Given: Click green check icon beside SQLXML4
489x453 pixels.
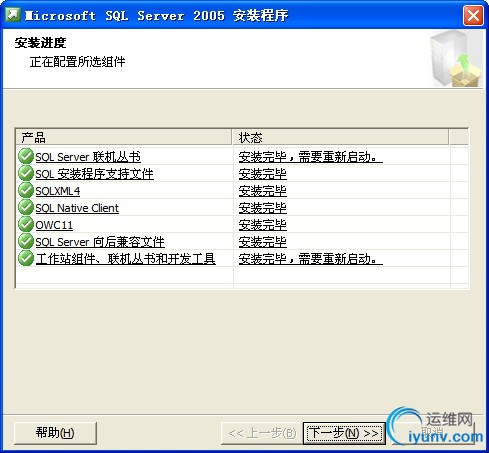Looking at the screenshot, I should tap(26, 190).
